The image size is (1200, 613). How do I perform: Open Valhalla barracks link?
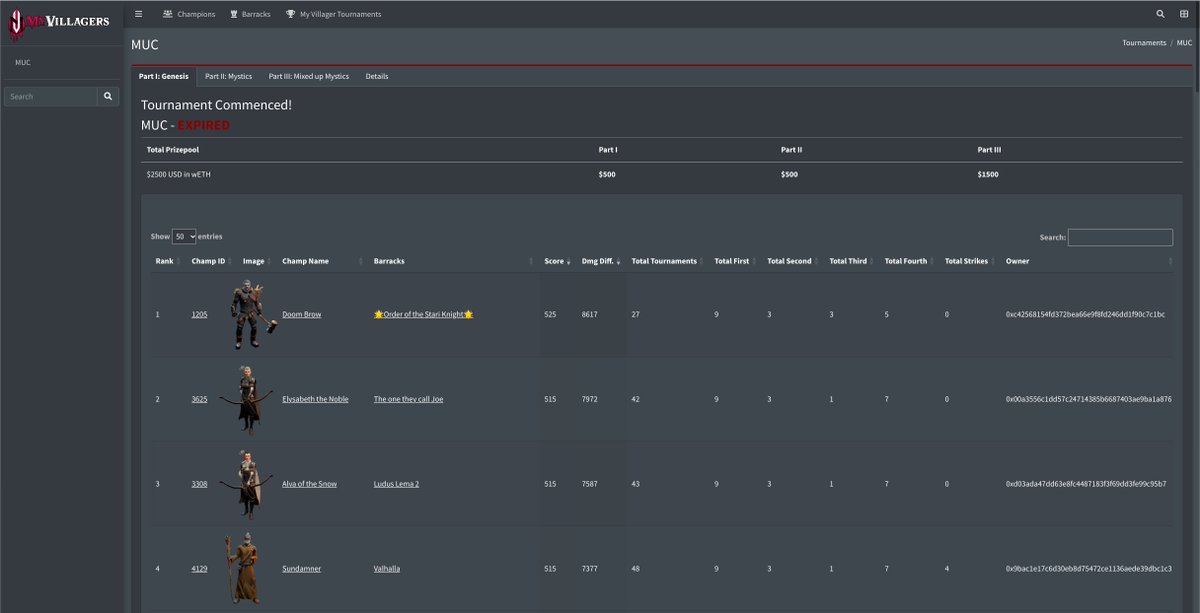click(387, 569)
